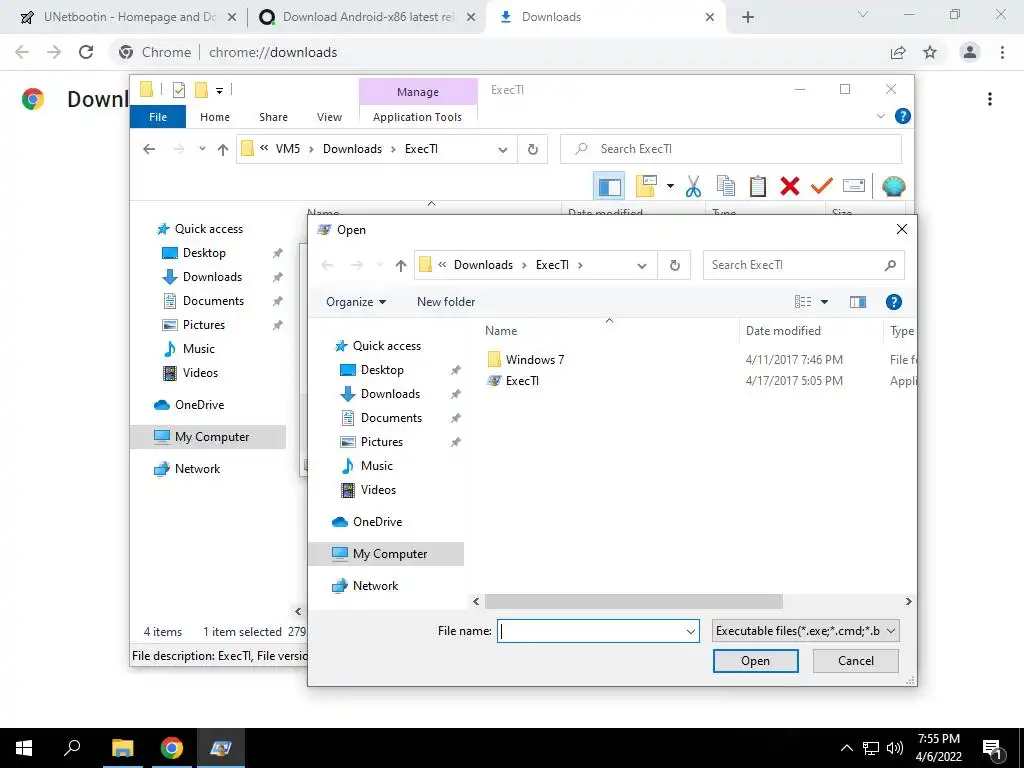1024x768 pixels.
Task: Open the Organize dropdown menu
Action: [356, 302]
